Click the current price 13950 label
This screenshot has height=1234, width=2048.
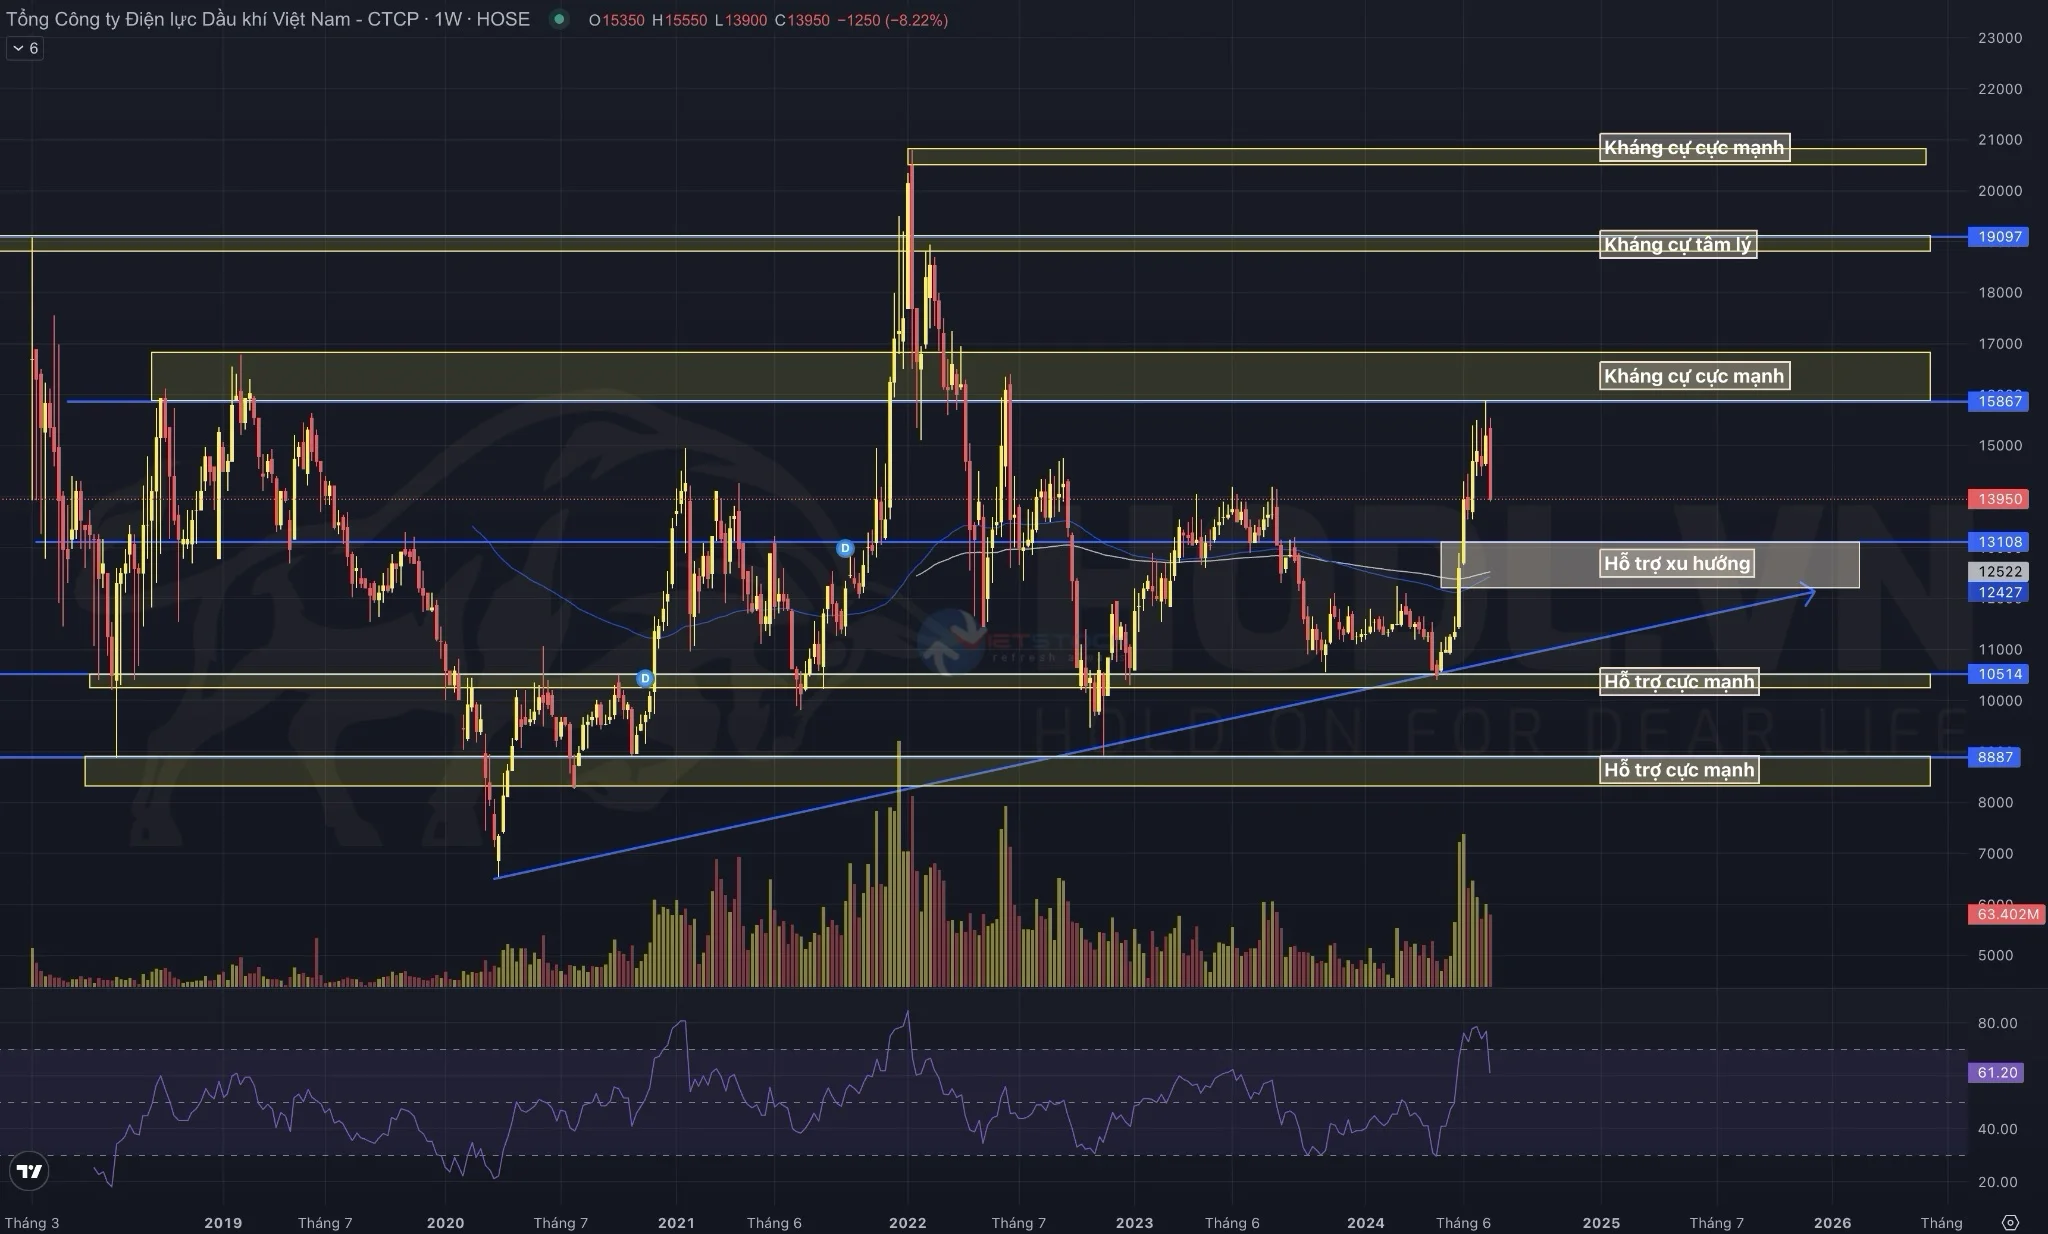pos(1999,498)
